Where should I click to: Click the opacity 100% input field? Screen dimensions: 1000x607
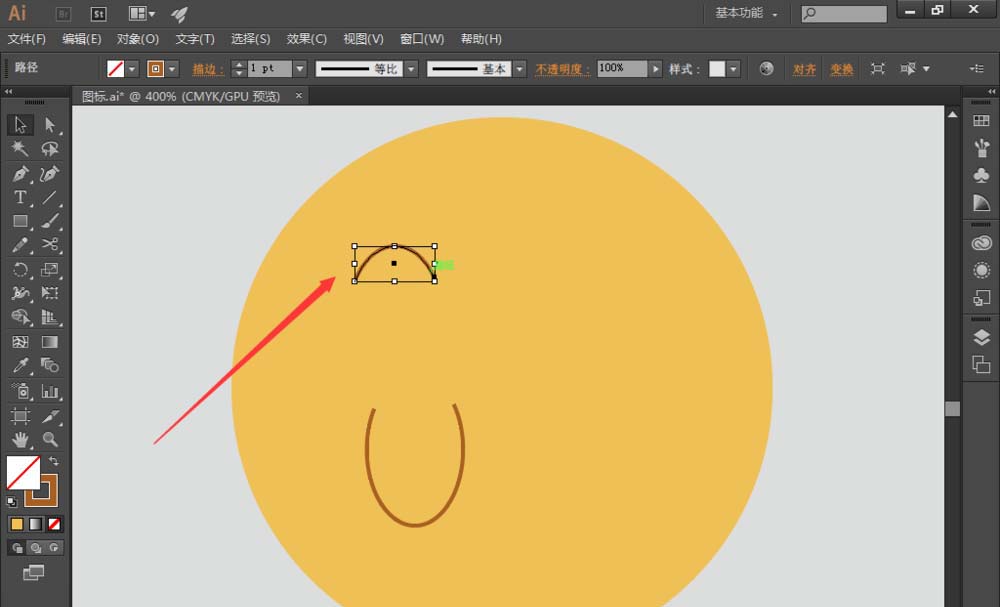point(622,68)
